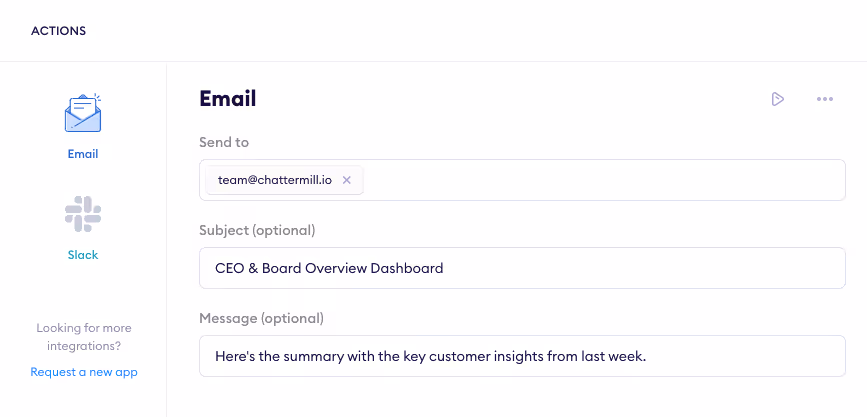Click end of the Message text after 'week.'
Viewport: 867px width, 417px height.
pos(650,356)
